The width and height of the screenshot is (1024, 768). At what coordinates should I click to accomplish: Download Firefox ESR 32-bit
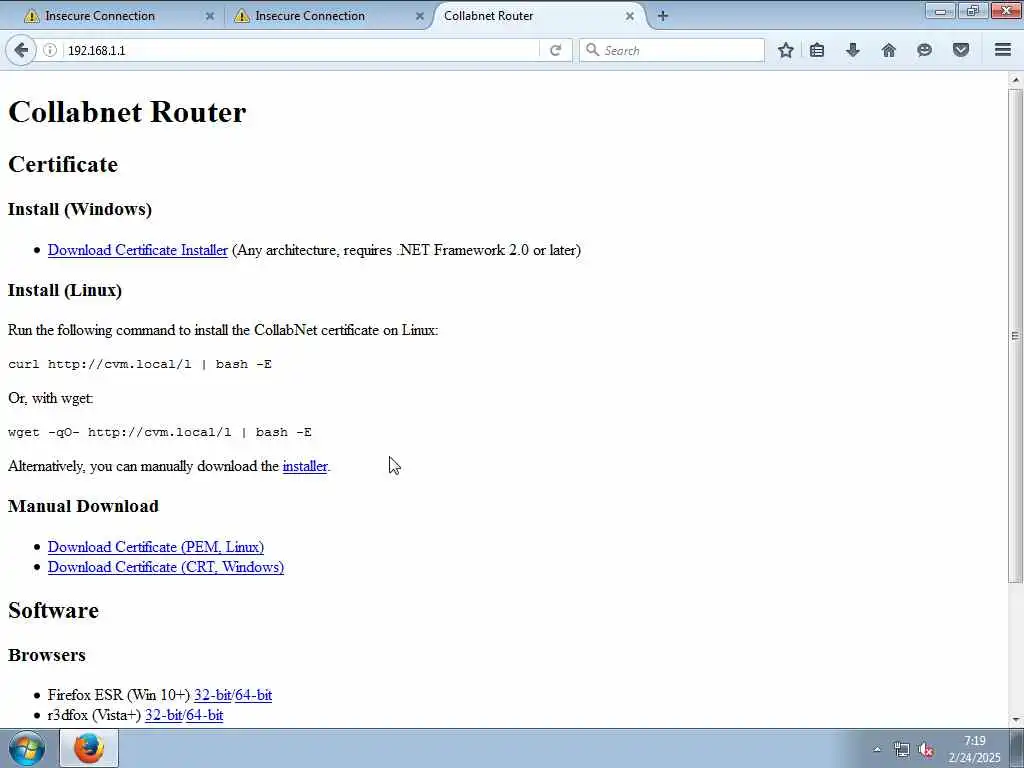(x=213, y=695)
